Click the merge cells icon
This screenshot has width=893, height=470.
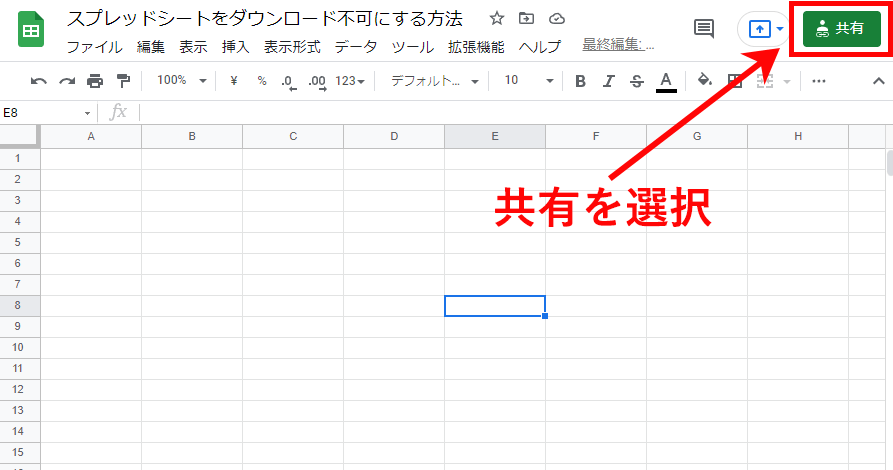[x=765, y=81]
